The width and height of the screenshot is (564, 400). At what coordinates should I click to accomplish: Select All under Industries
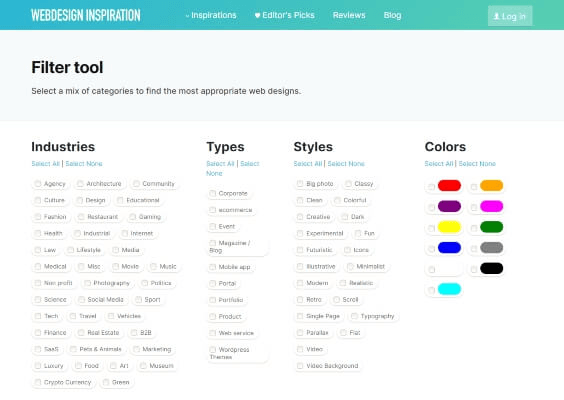[46, 164]
